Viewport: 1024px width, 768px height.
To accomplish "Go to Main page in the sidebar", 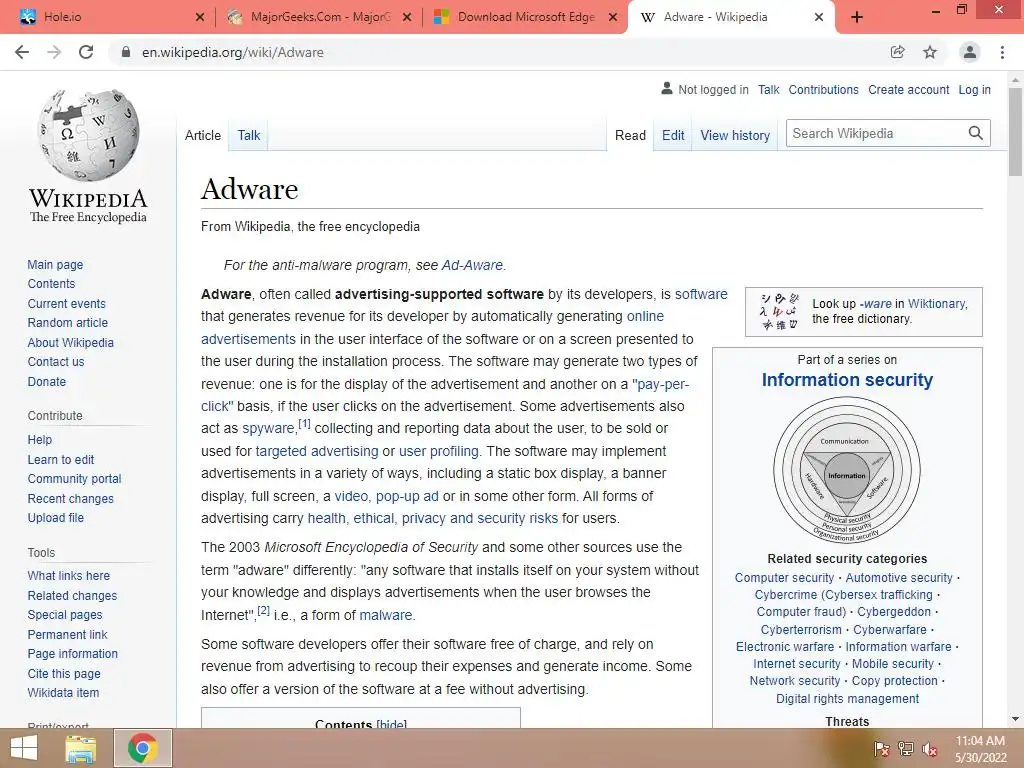I will [56, 264].
